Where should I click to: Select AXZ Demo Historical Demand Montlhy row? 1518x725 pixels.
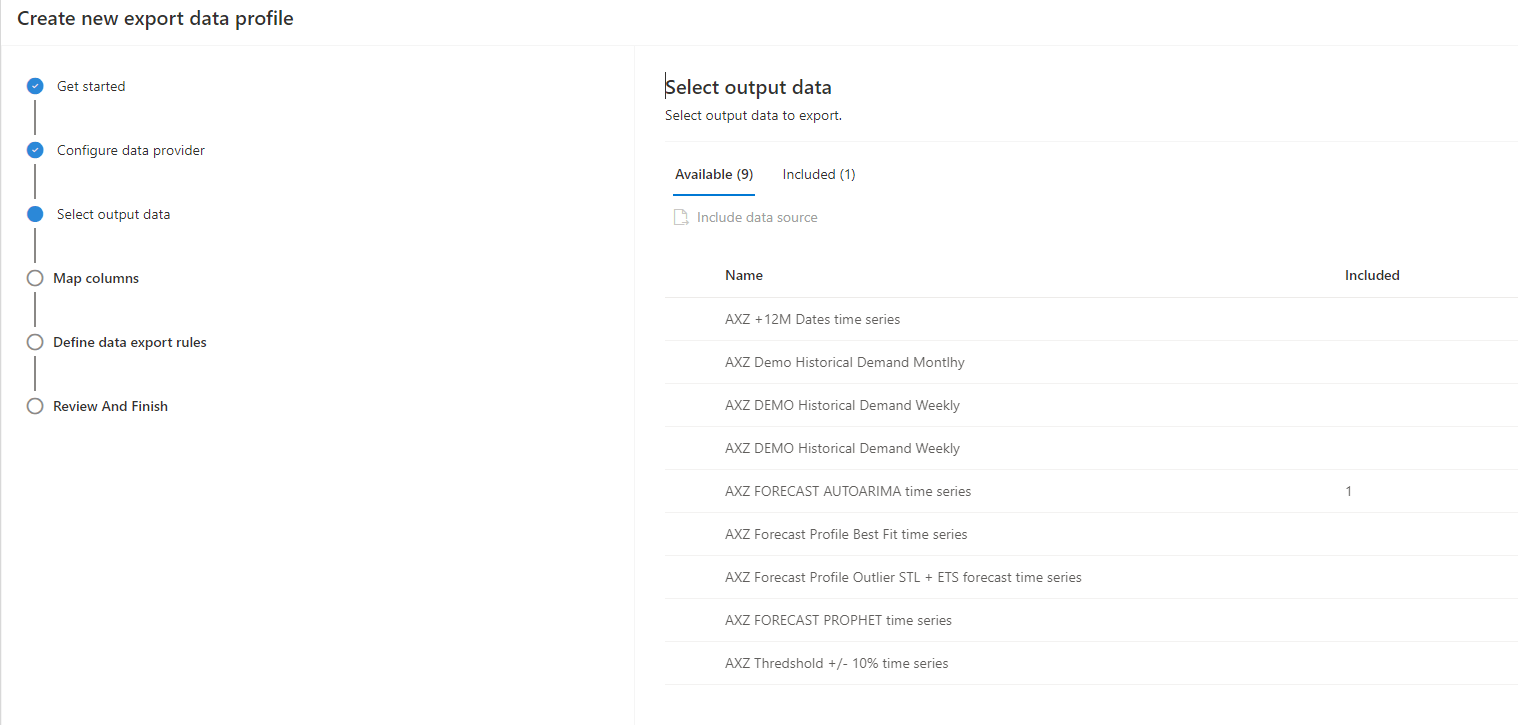coord(844,362)
